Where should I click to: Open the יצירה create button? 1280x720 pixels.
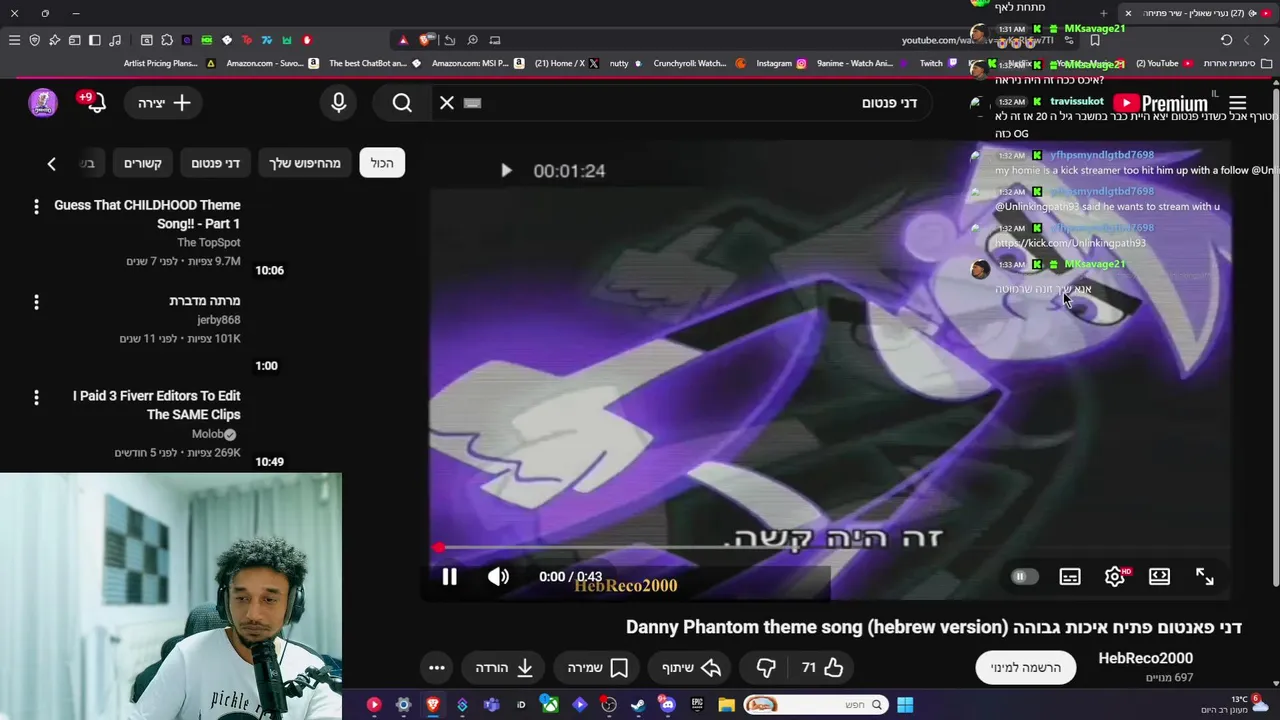click(164, 102)
